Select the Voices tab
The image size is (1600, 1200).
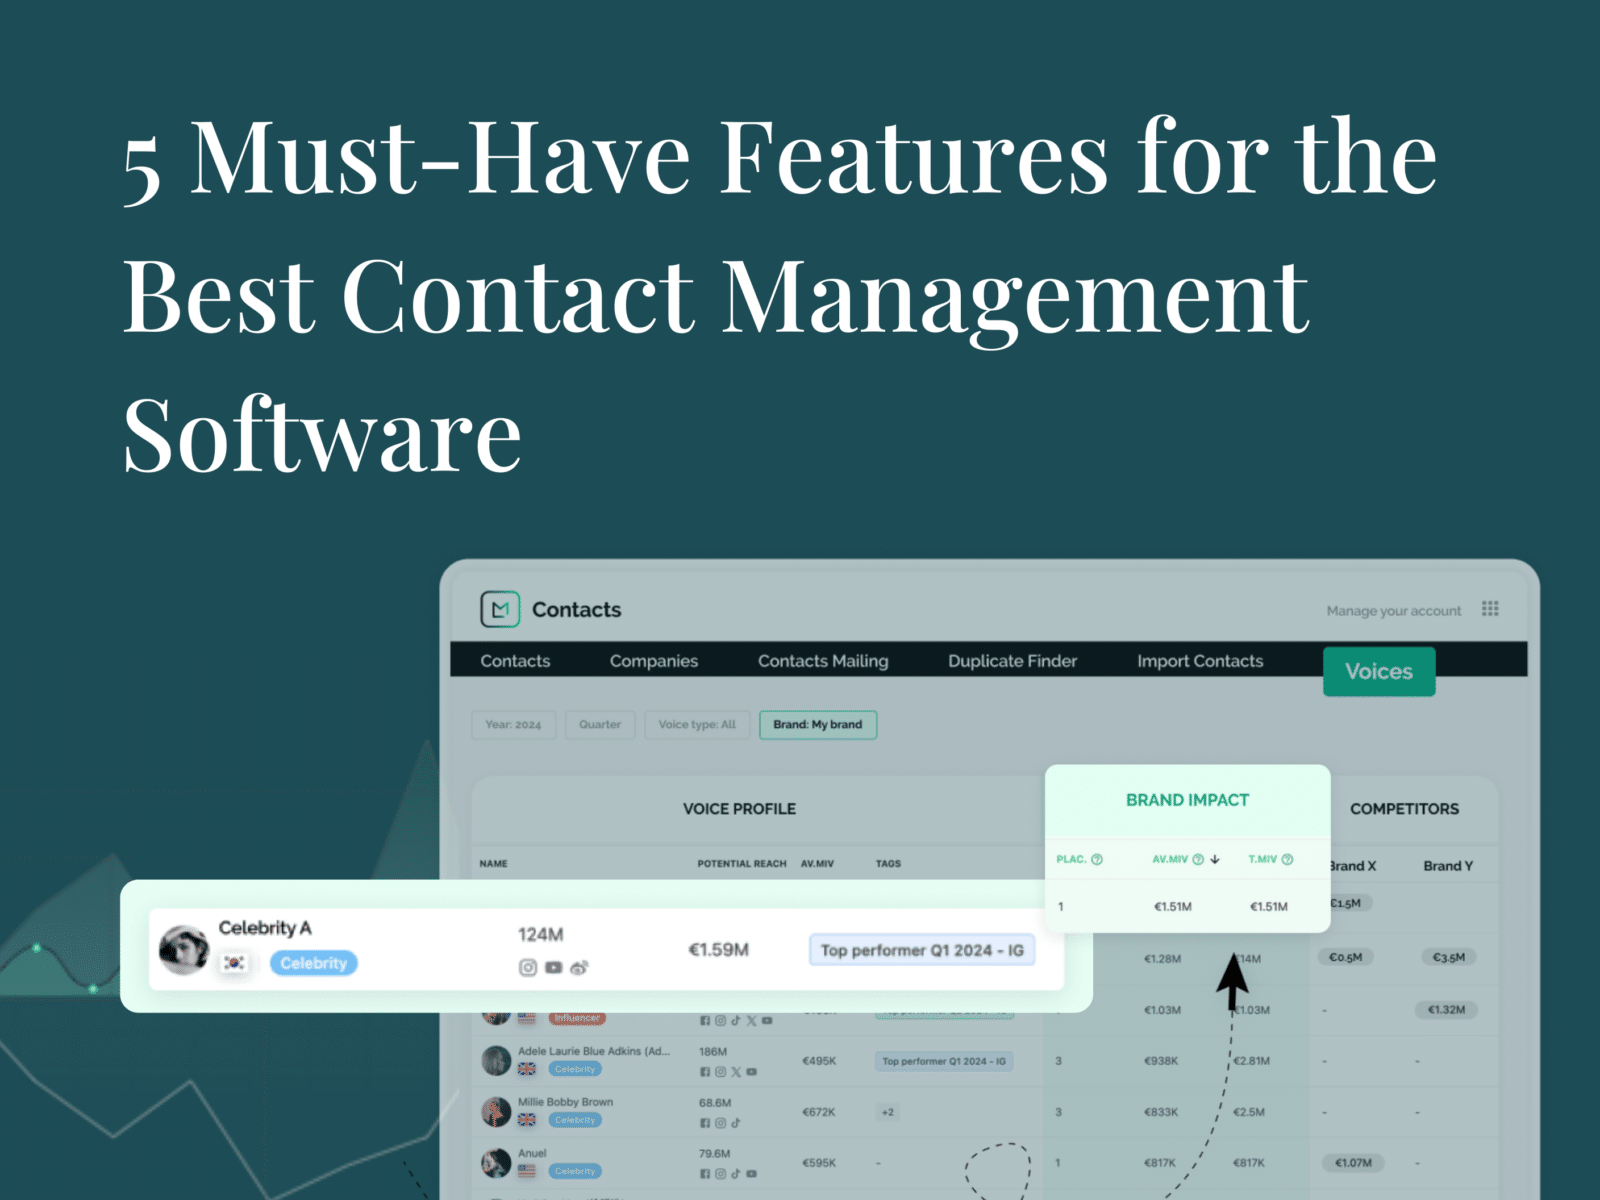1379,671
